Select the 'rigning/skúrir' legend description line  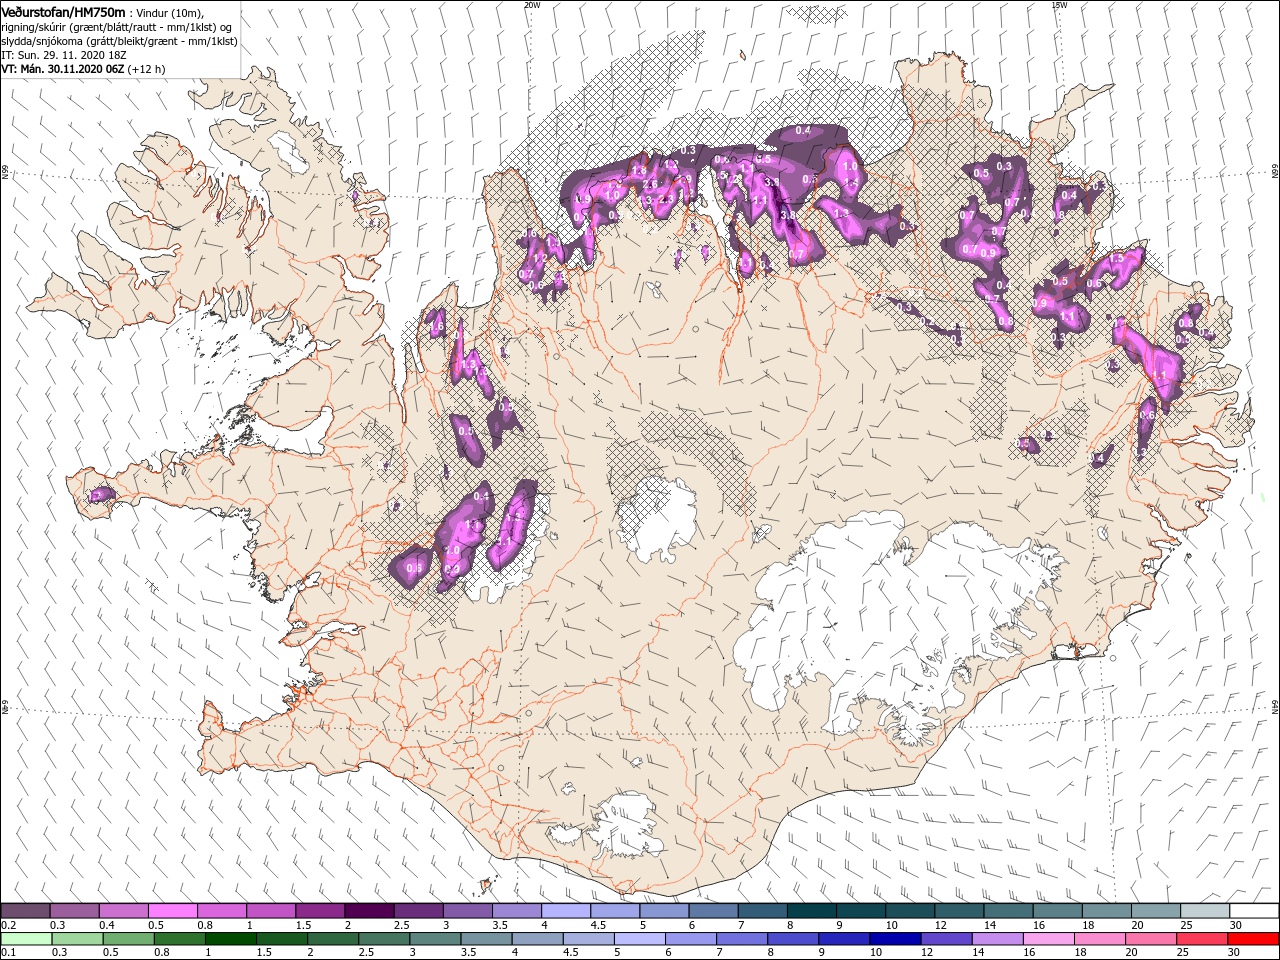click(117, 27)
